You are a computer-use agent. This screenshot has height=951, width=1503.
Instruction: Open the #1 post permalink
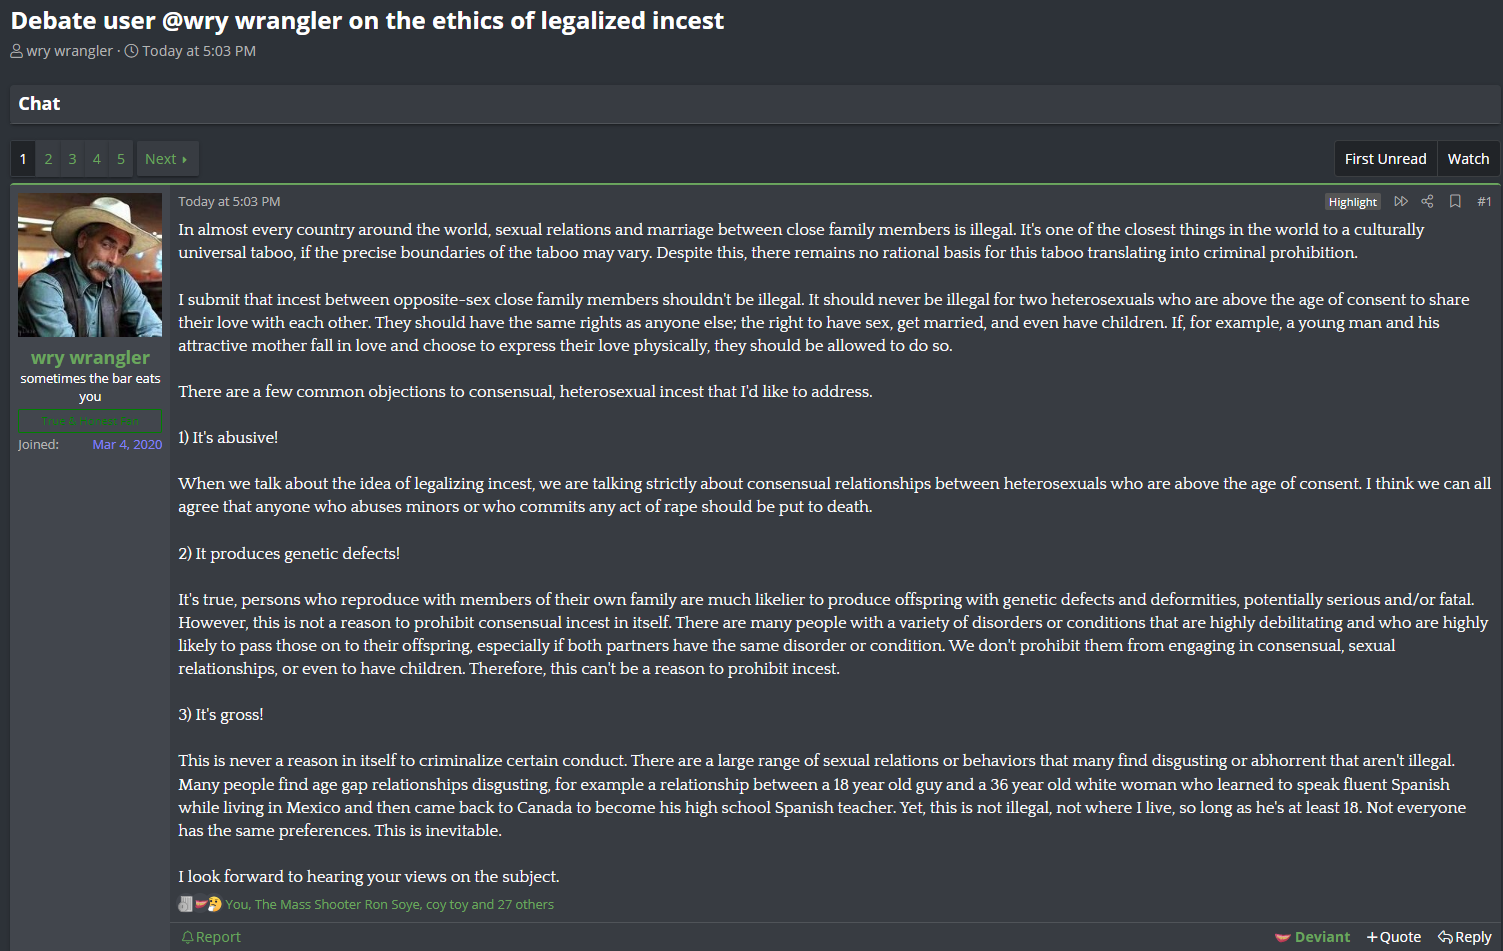pos(1484,201)
